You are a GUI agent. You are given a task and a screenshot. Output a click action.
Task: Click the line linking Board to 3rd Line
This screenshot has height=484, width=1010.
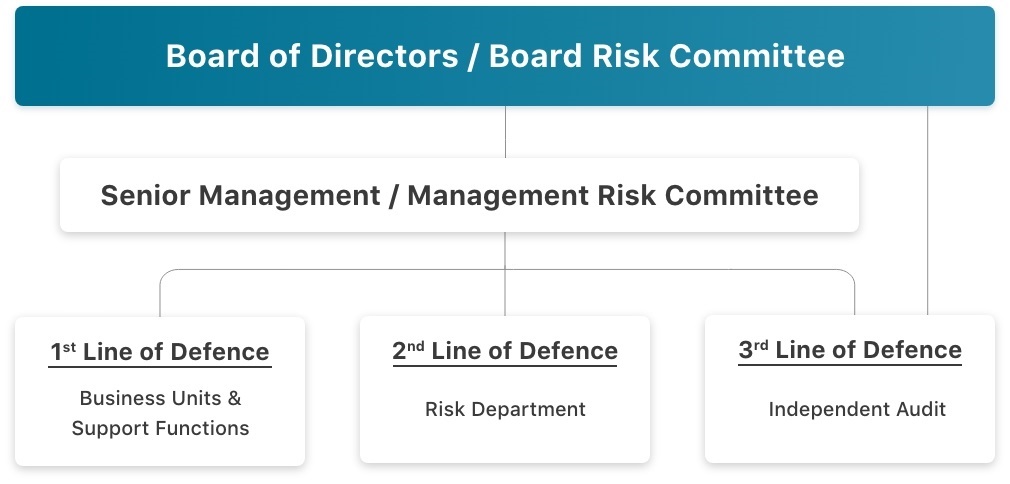click(x=928, y=211)
